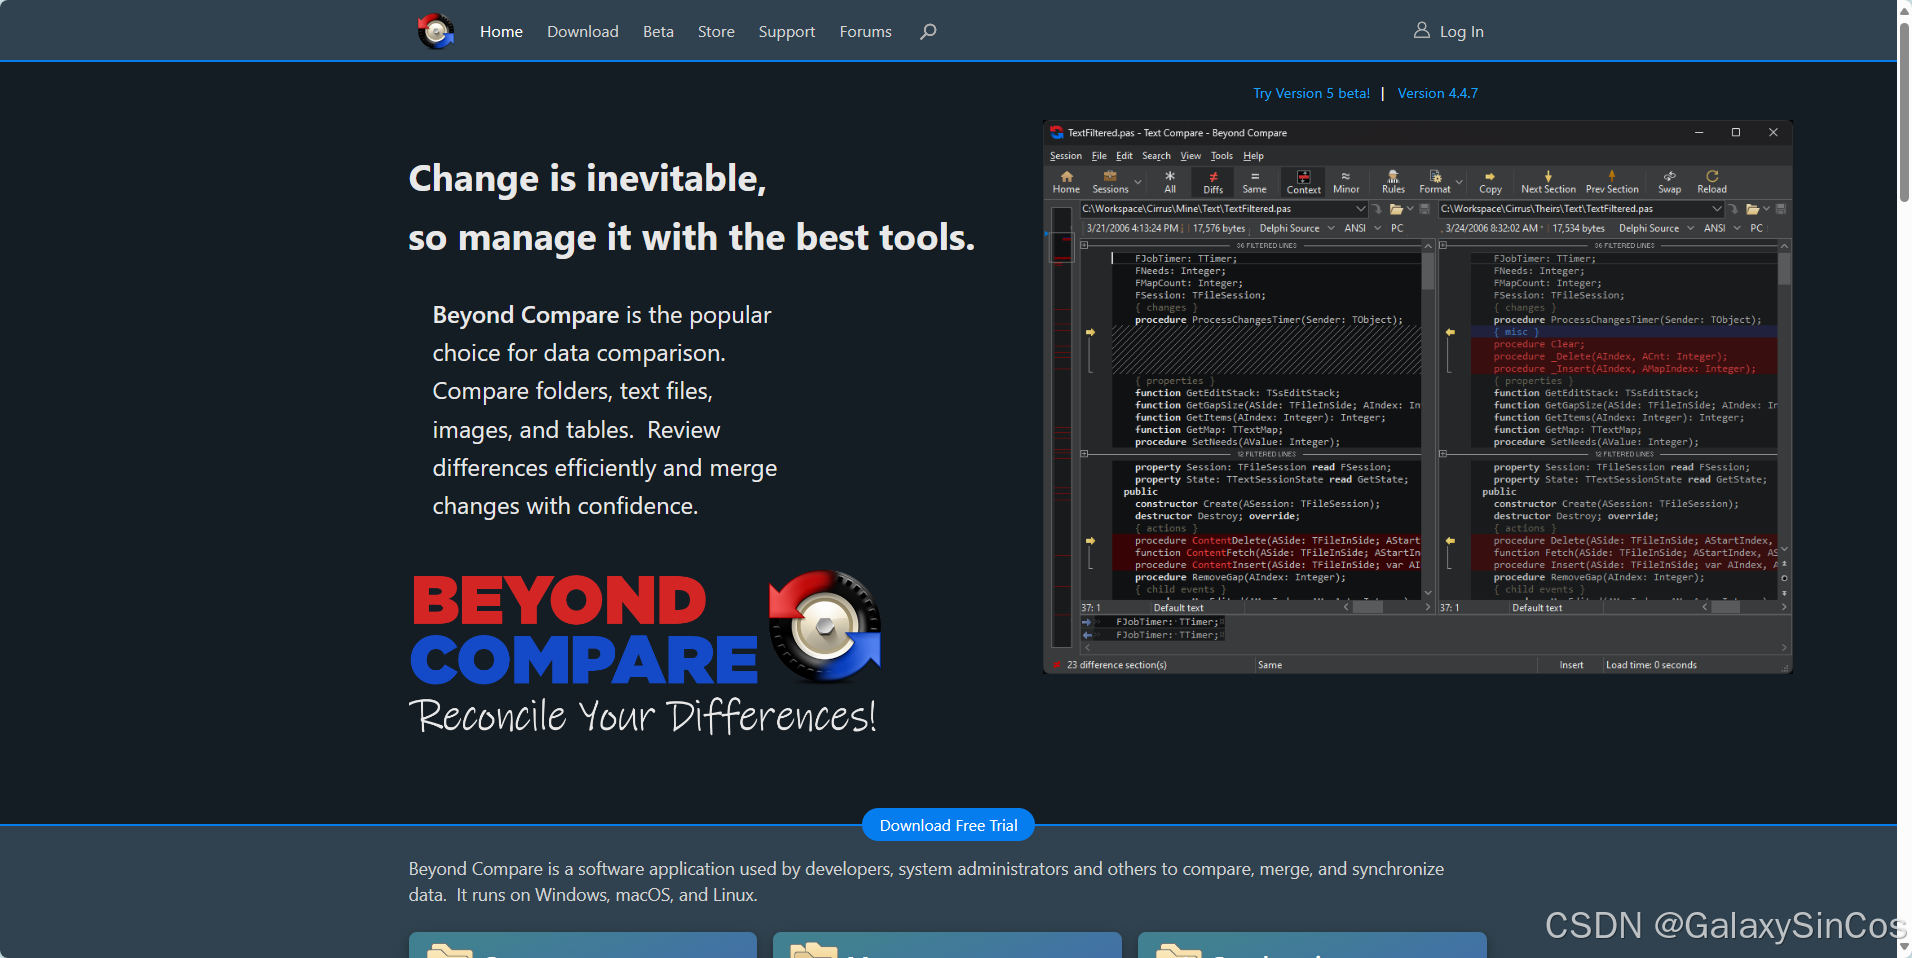Click the open-folder icon beside left Mine path
This screenshot has height=958, width=1912.
(1396, 209)
